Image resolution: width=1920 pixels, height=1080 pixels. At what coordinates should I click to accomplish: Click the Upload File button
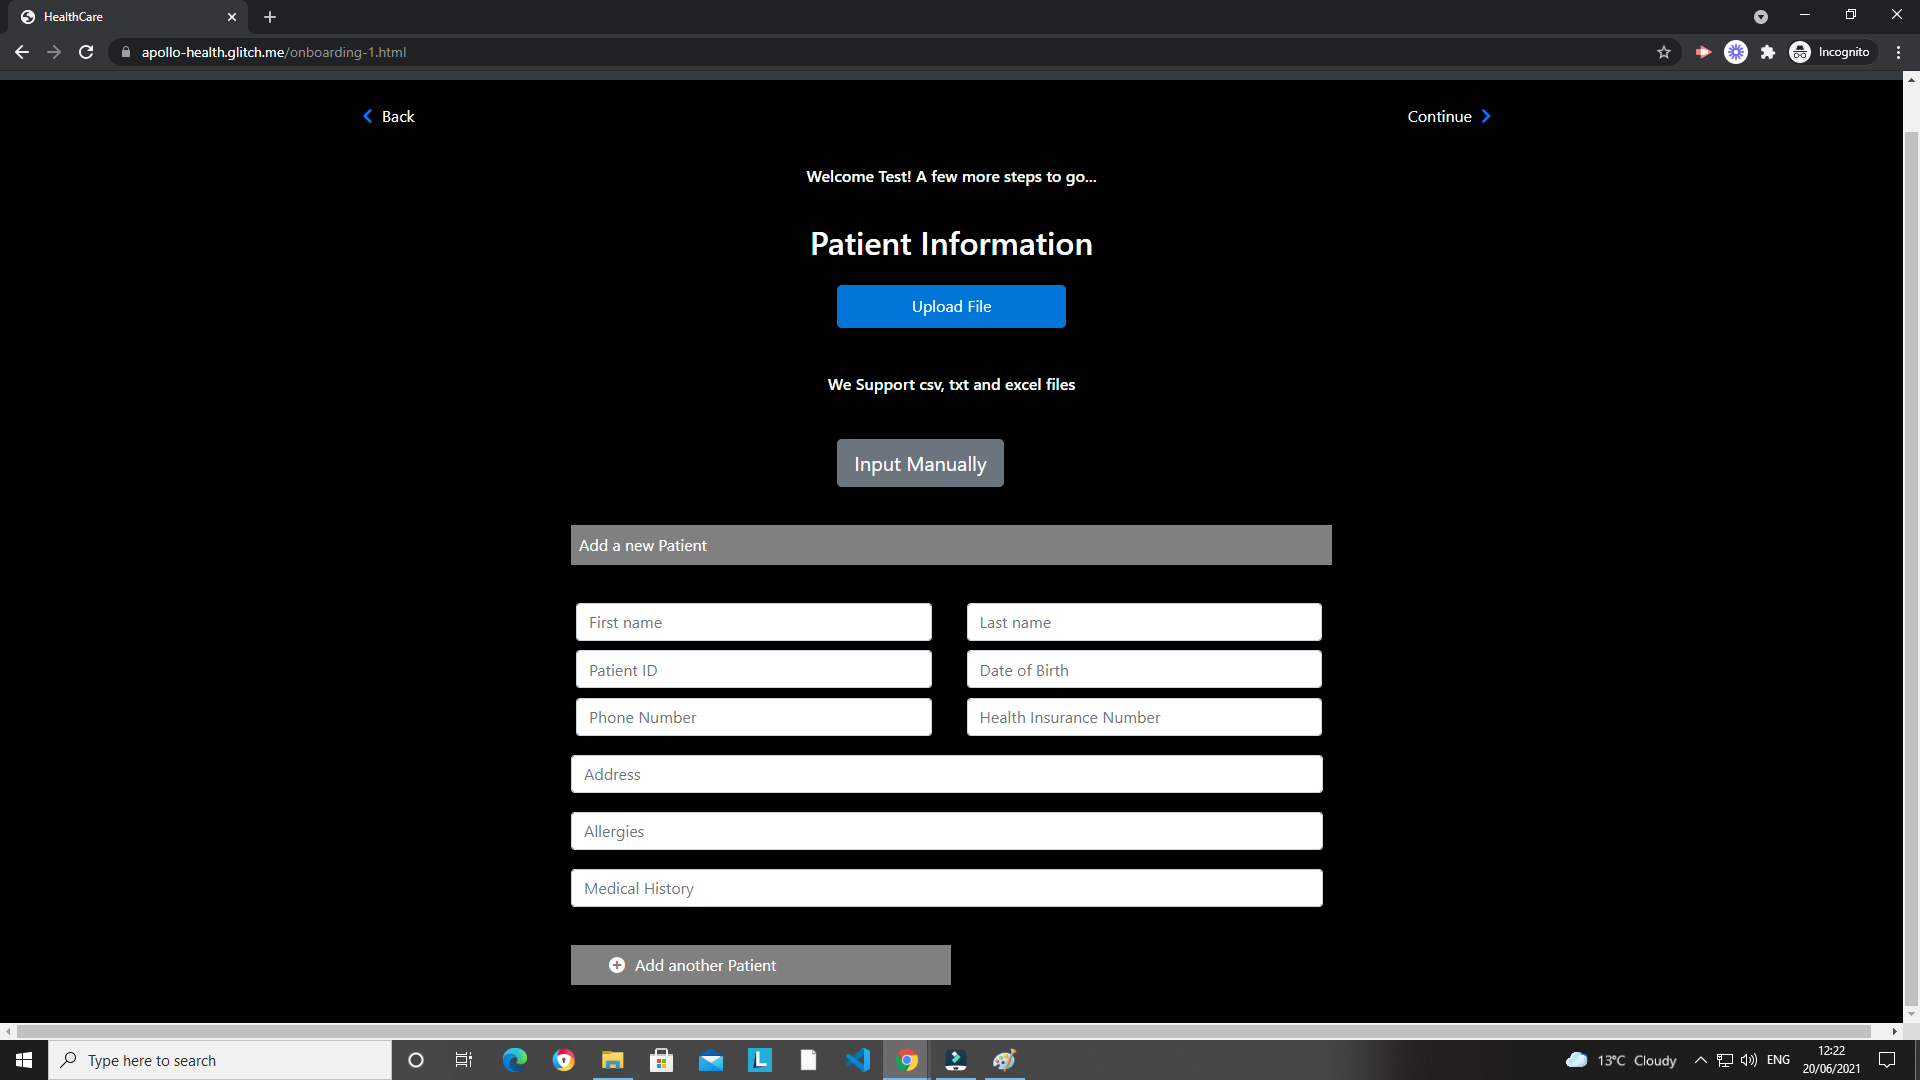pyautogui.click(x=950, y=306)
